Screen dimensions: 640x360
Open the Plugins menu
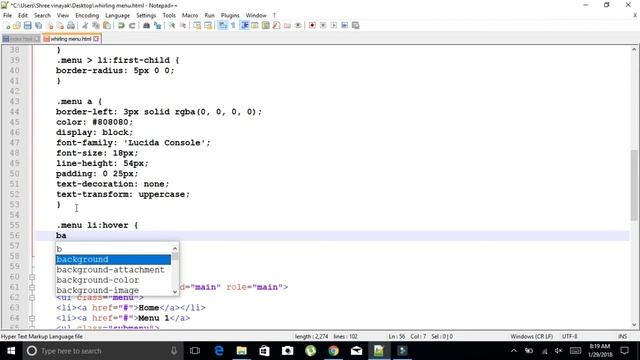coord(230,15)
